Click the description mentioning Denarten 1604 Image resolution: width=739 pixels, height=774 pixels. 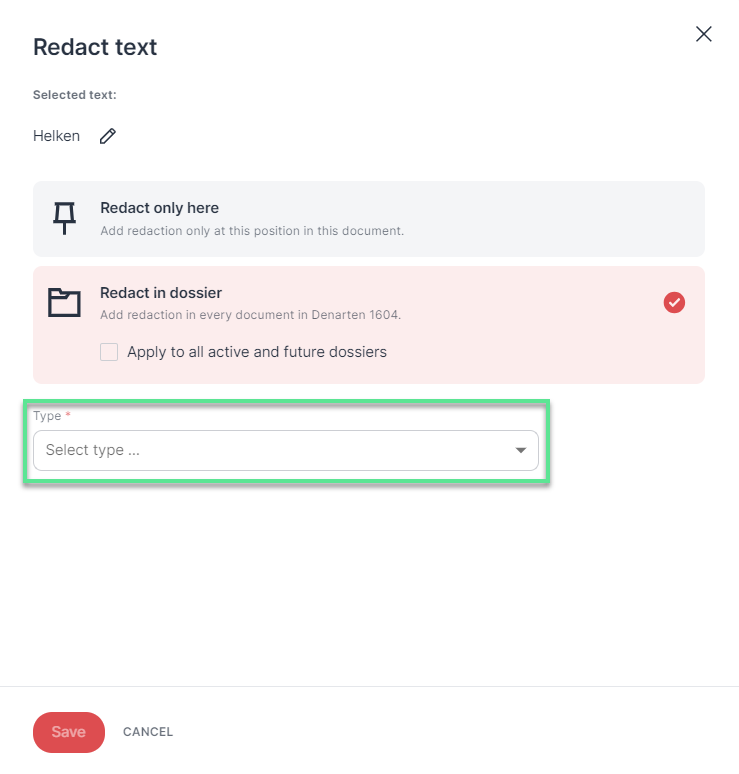[x=250, y=315]
